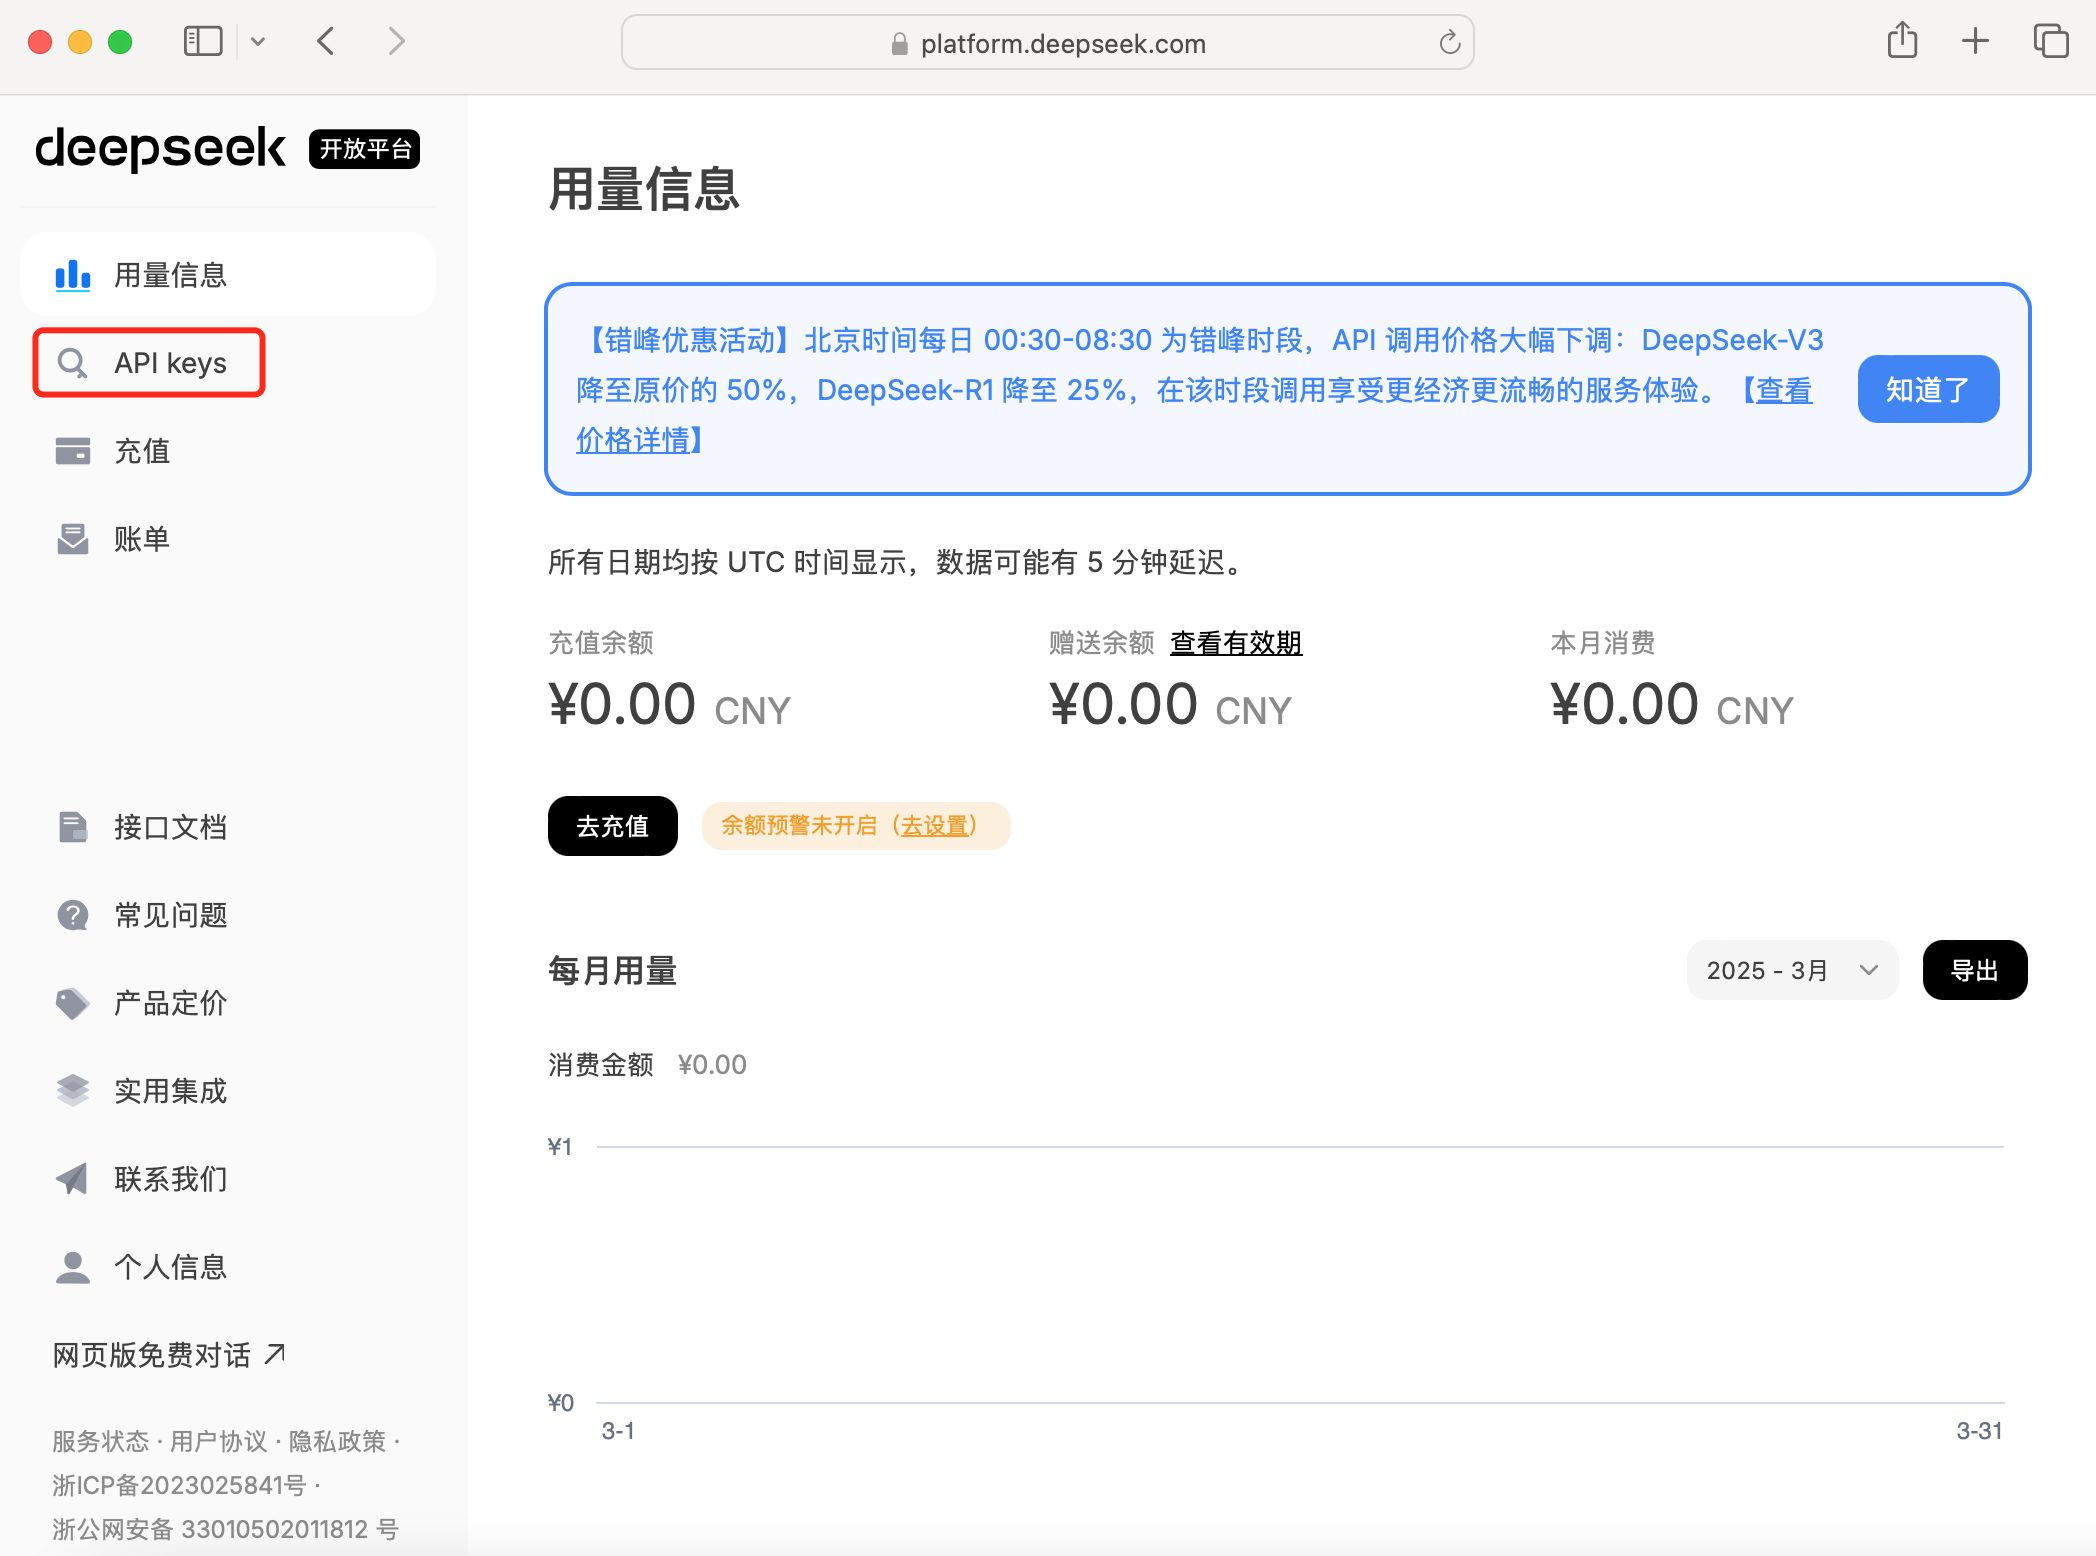Click the price tag icon beside 产品定价
Image resolution: width=2096 pixels, height=1556 pixels.
pos(73,1003)
